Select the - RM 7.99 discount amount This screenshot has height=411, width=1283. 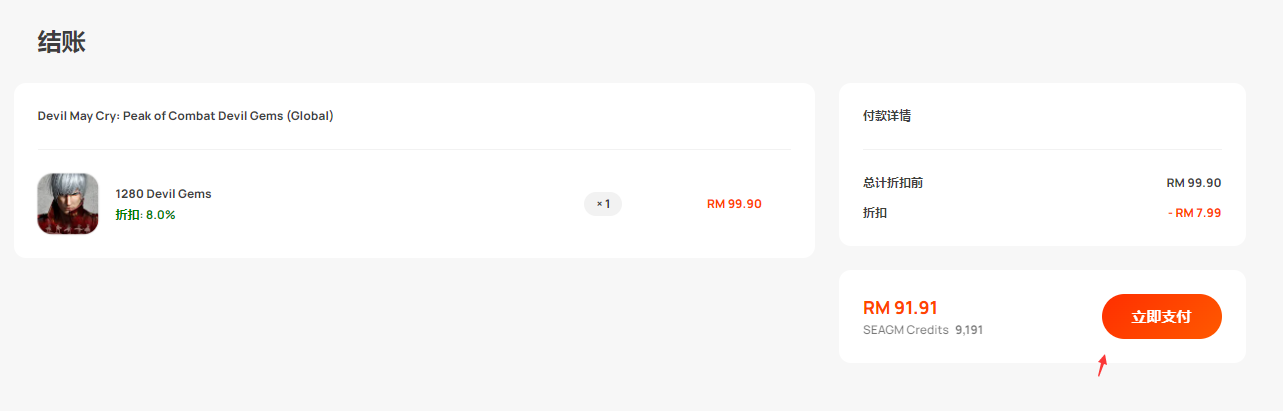[1194, 213]
